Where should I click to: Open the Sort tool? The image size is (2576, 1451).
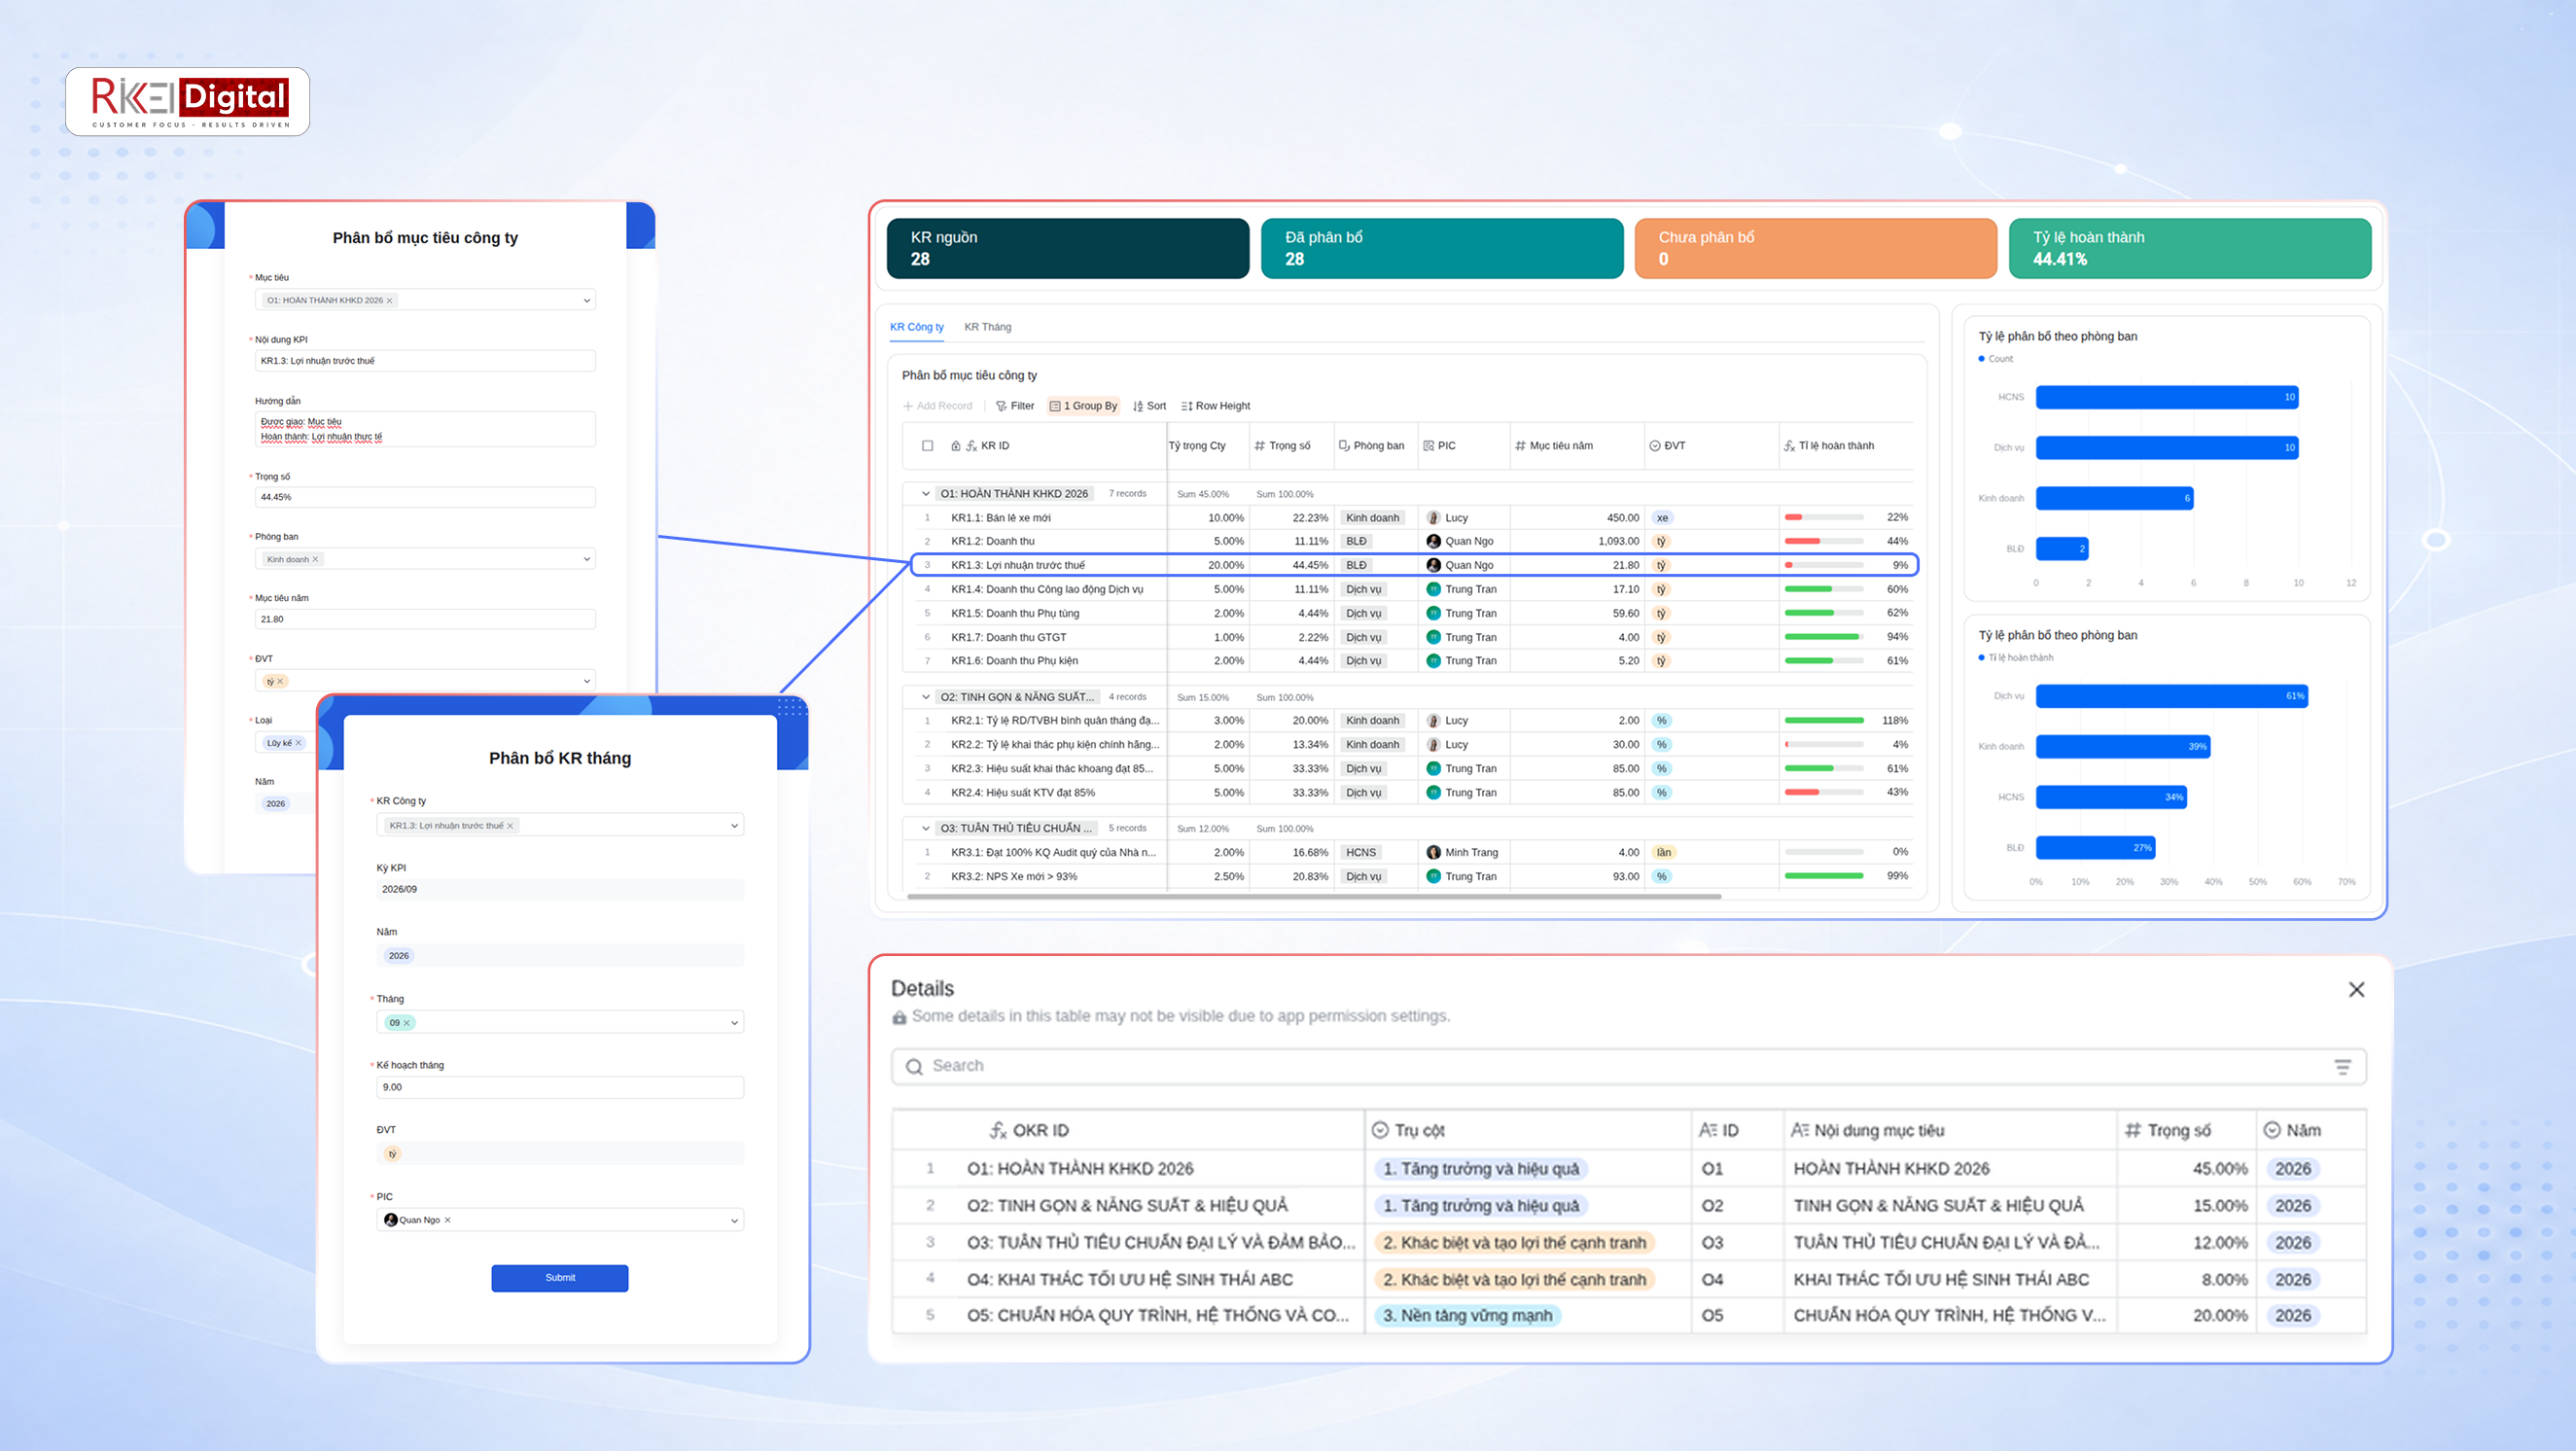point(1149,406)
